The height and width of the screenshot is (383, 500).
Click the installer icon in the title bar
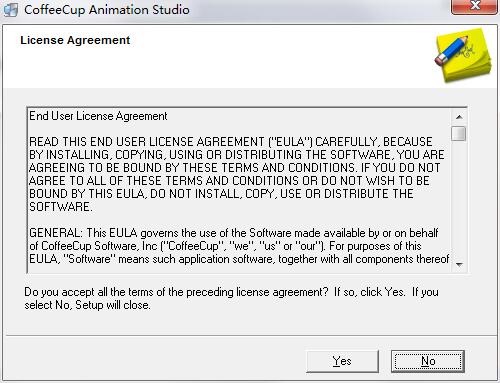click(10, 10)
